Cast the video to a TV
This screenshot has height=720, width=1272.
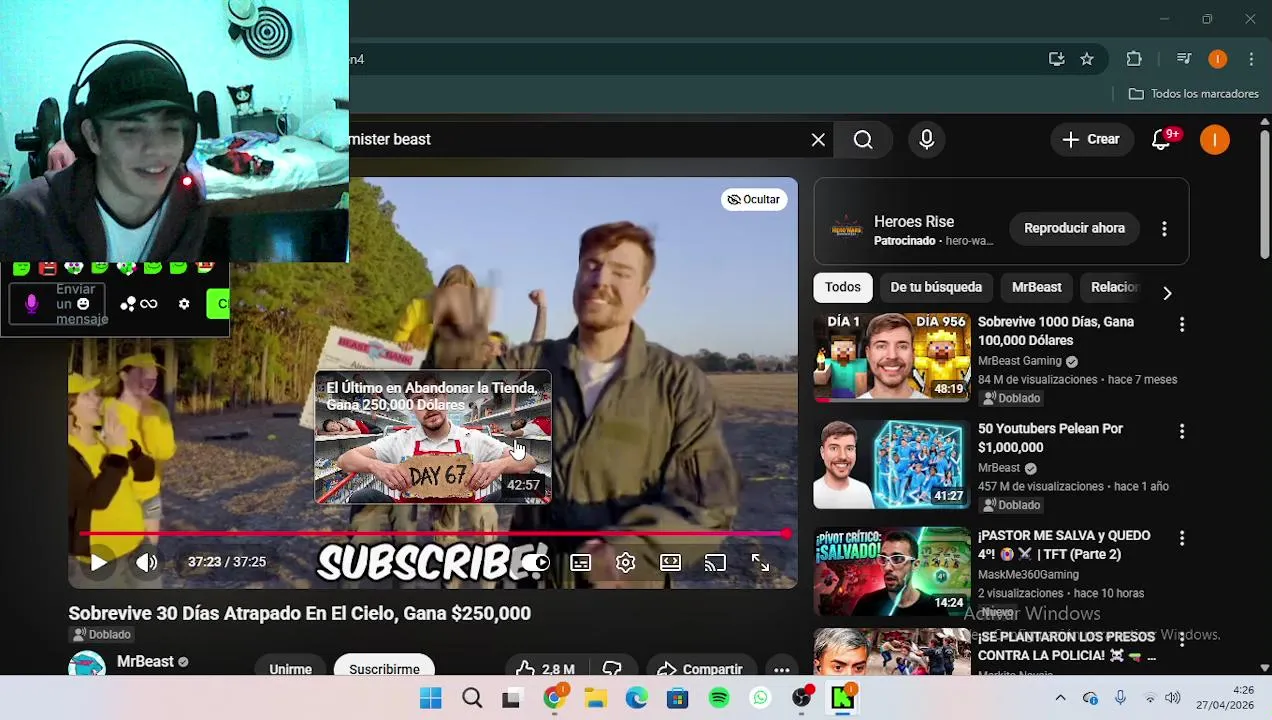[715, 563]
